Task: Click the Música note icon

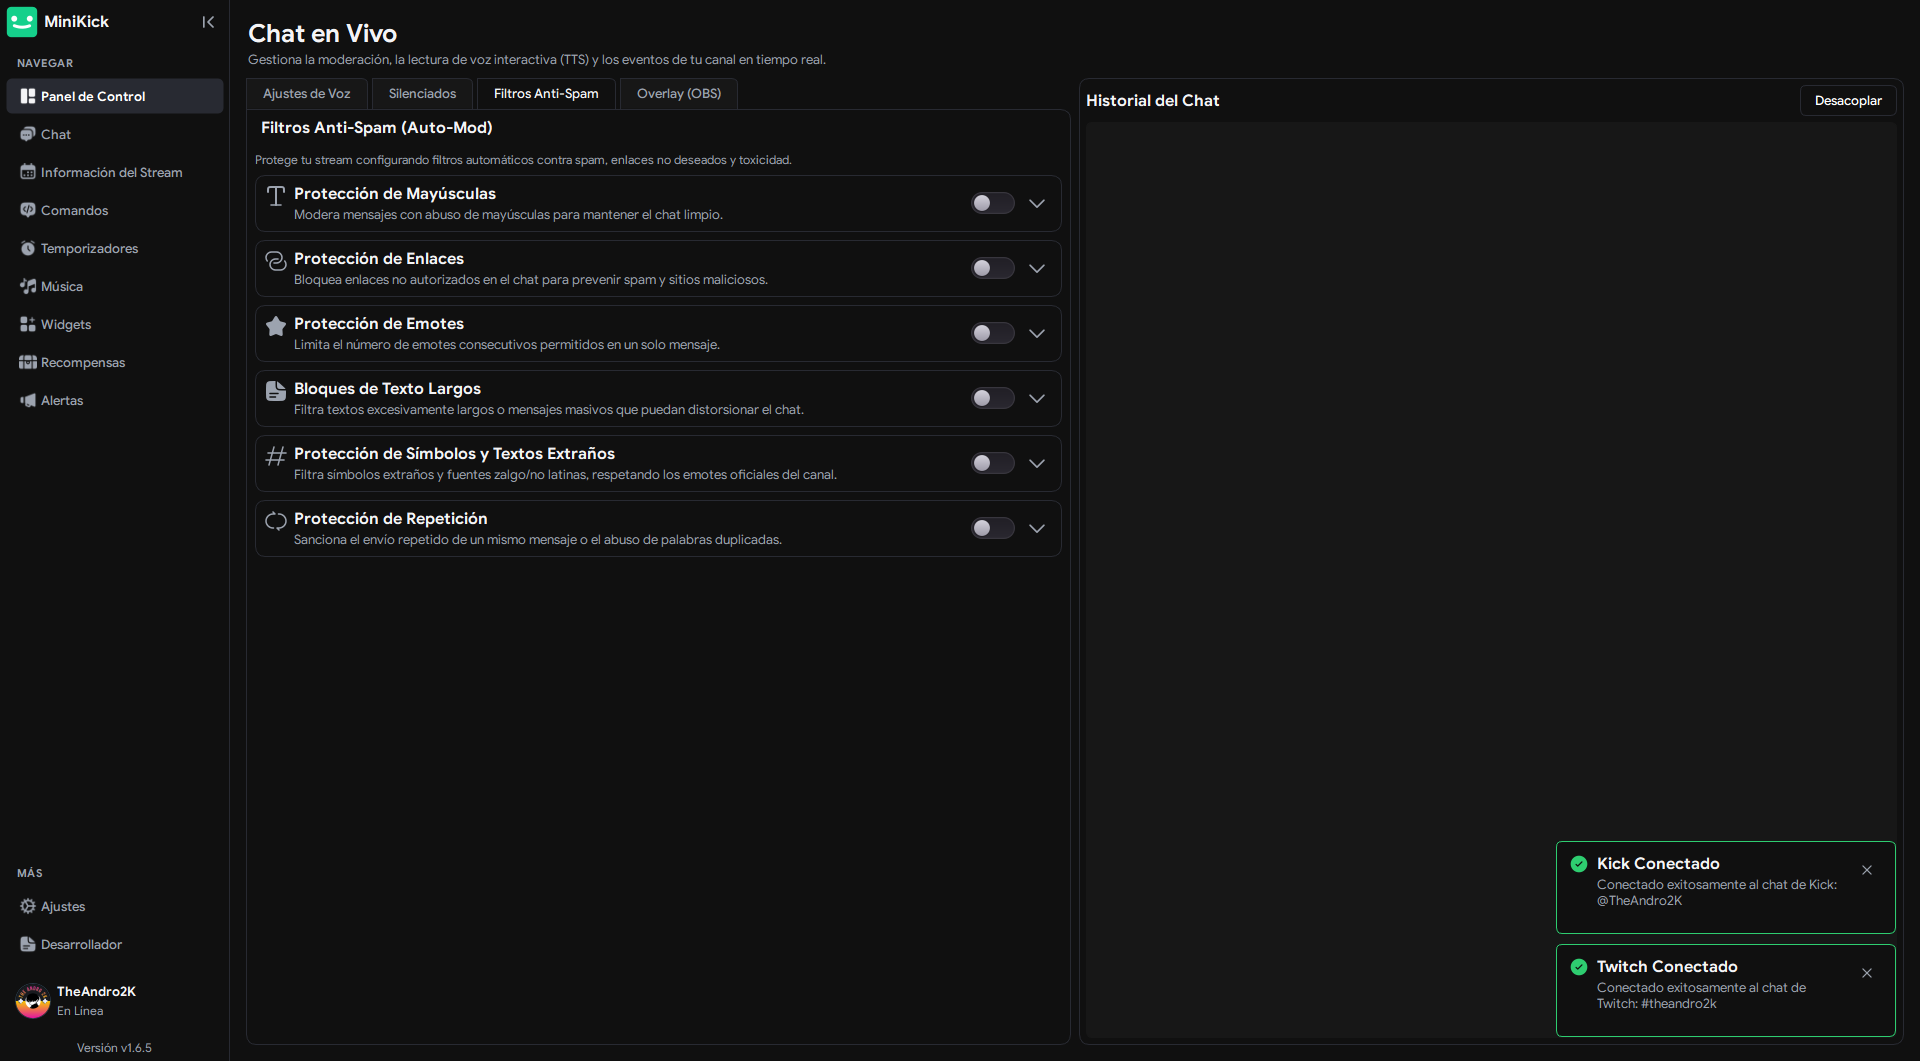Action: (x=28, y=286)
